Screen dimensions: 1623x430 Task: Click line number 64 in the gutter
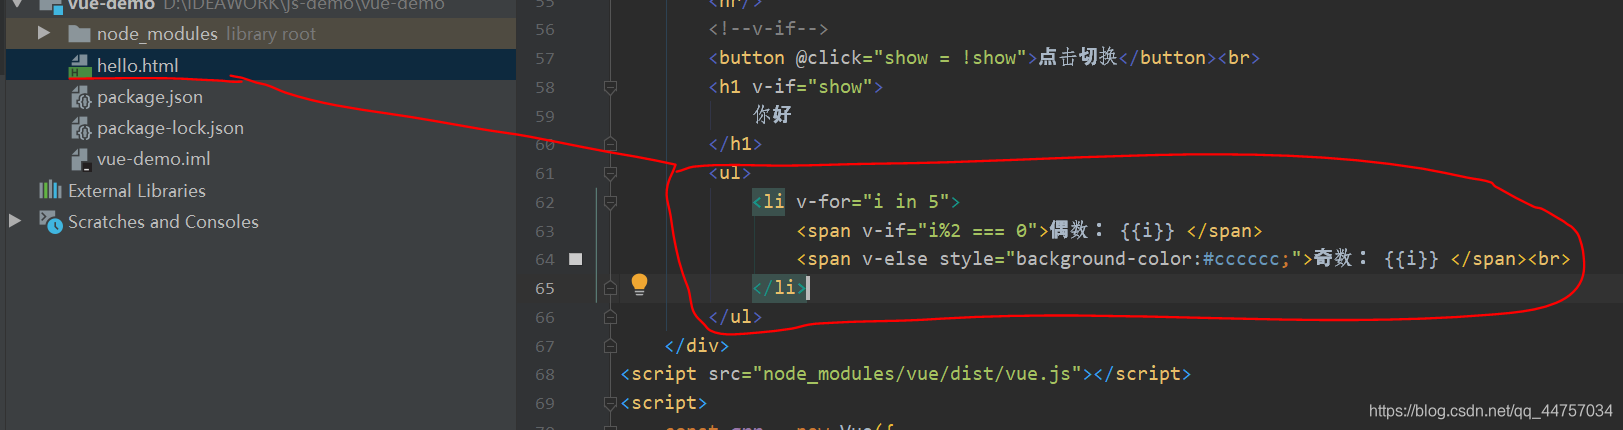545,260
